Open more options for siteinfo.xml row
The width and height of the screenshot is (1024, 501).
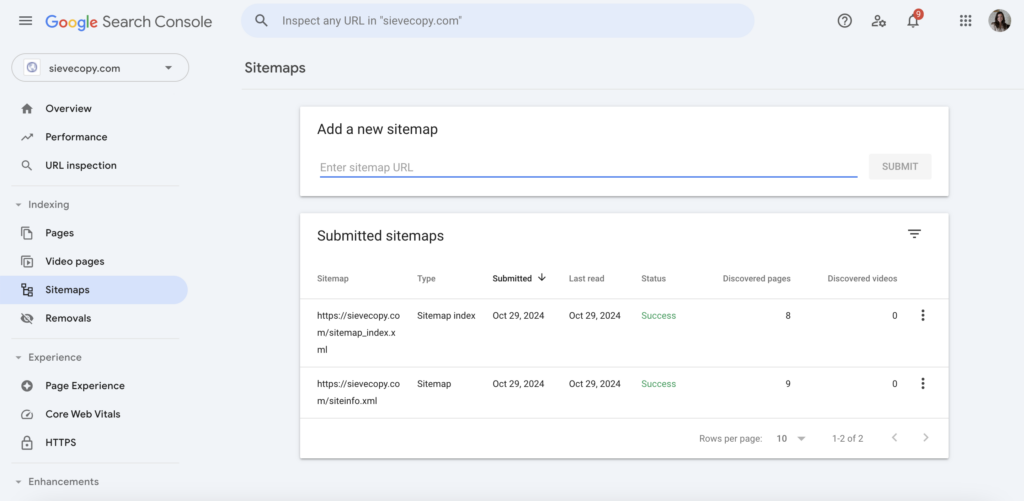pyautogui.click(x=923, y=383)
